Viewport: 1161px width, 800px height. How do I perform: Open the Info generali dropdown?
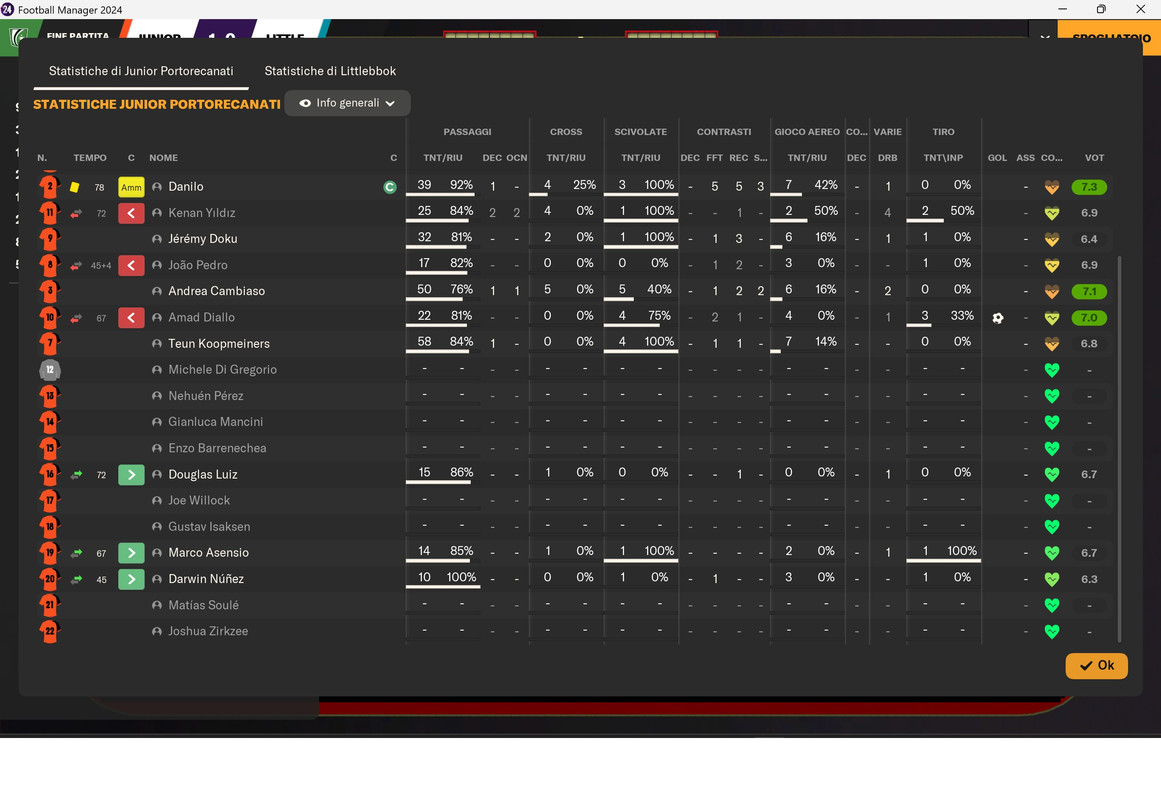347,103
